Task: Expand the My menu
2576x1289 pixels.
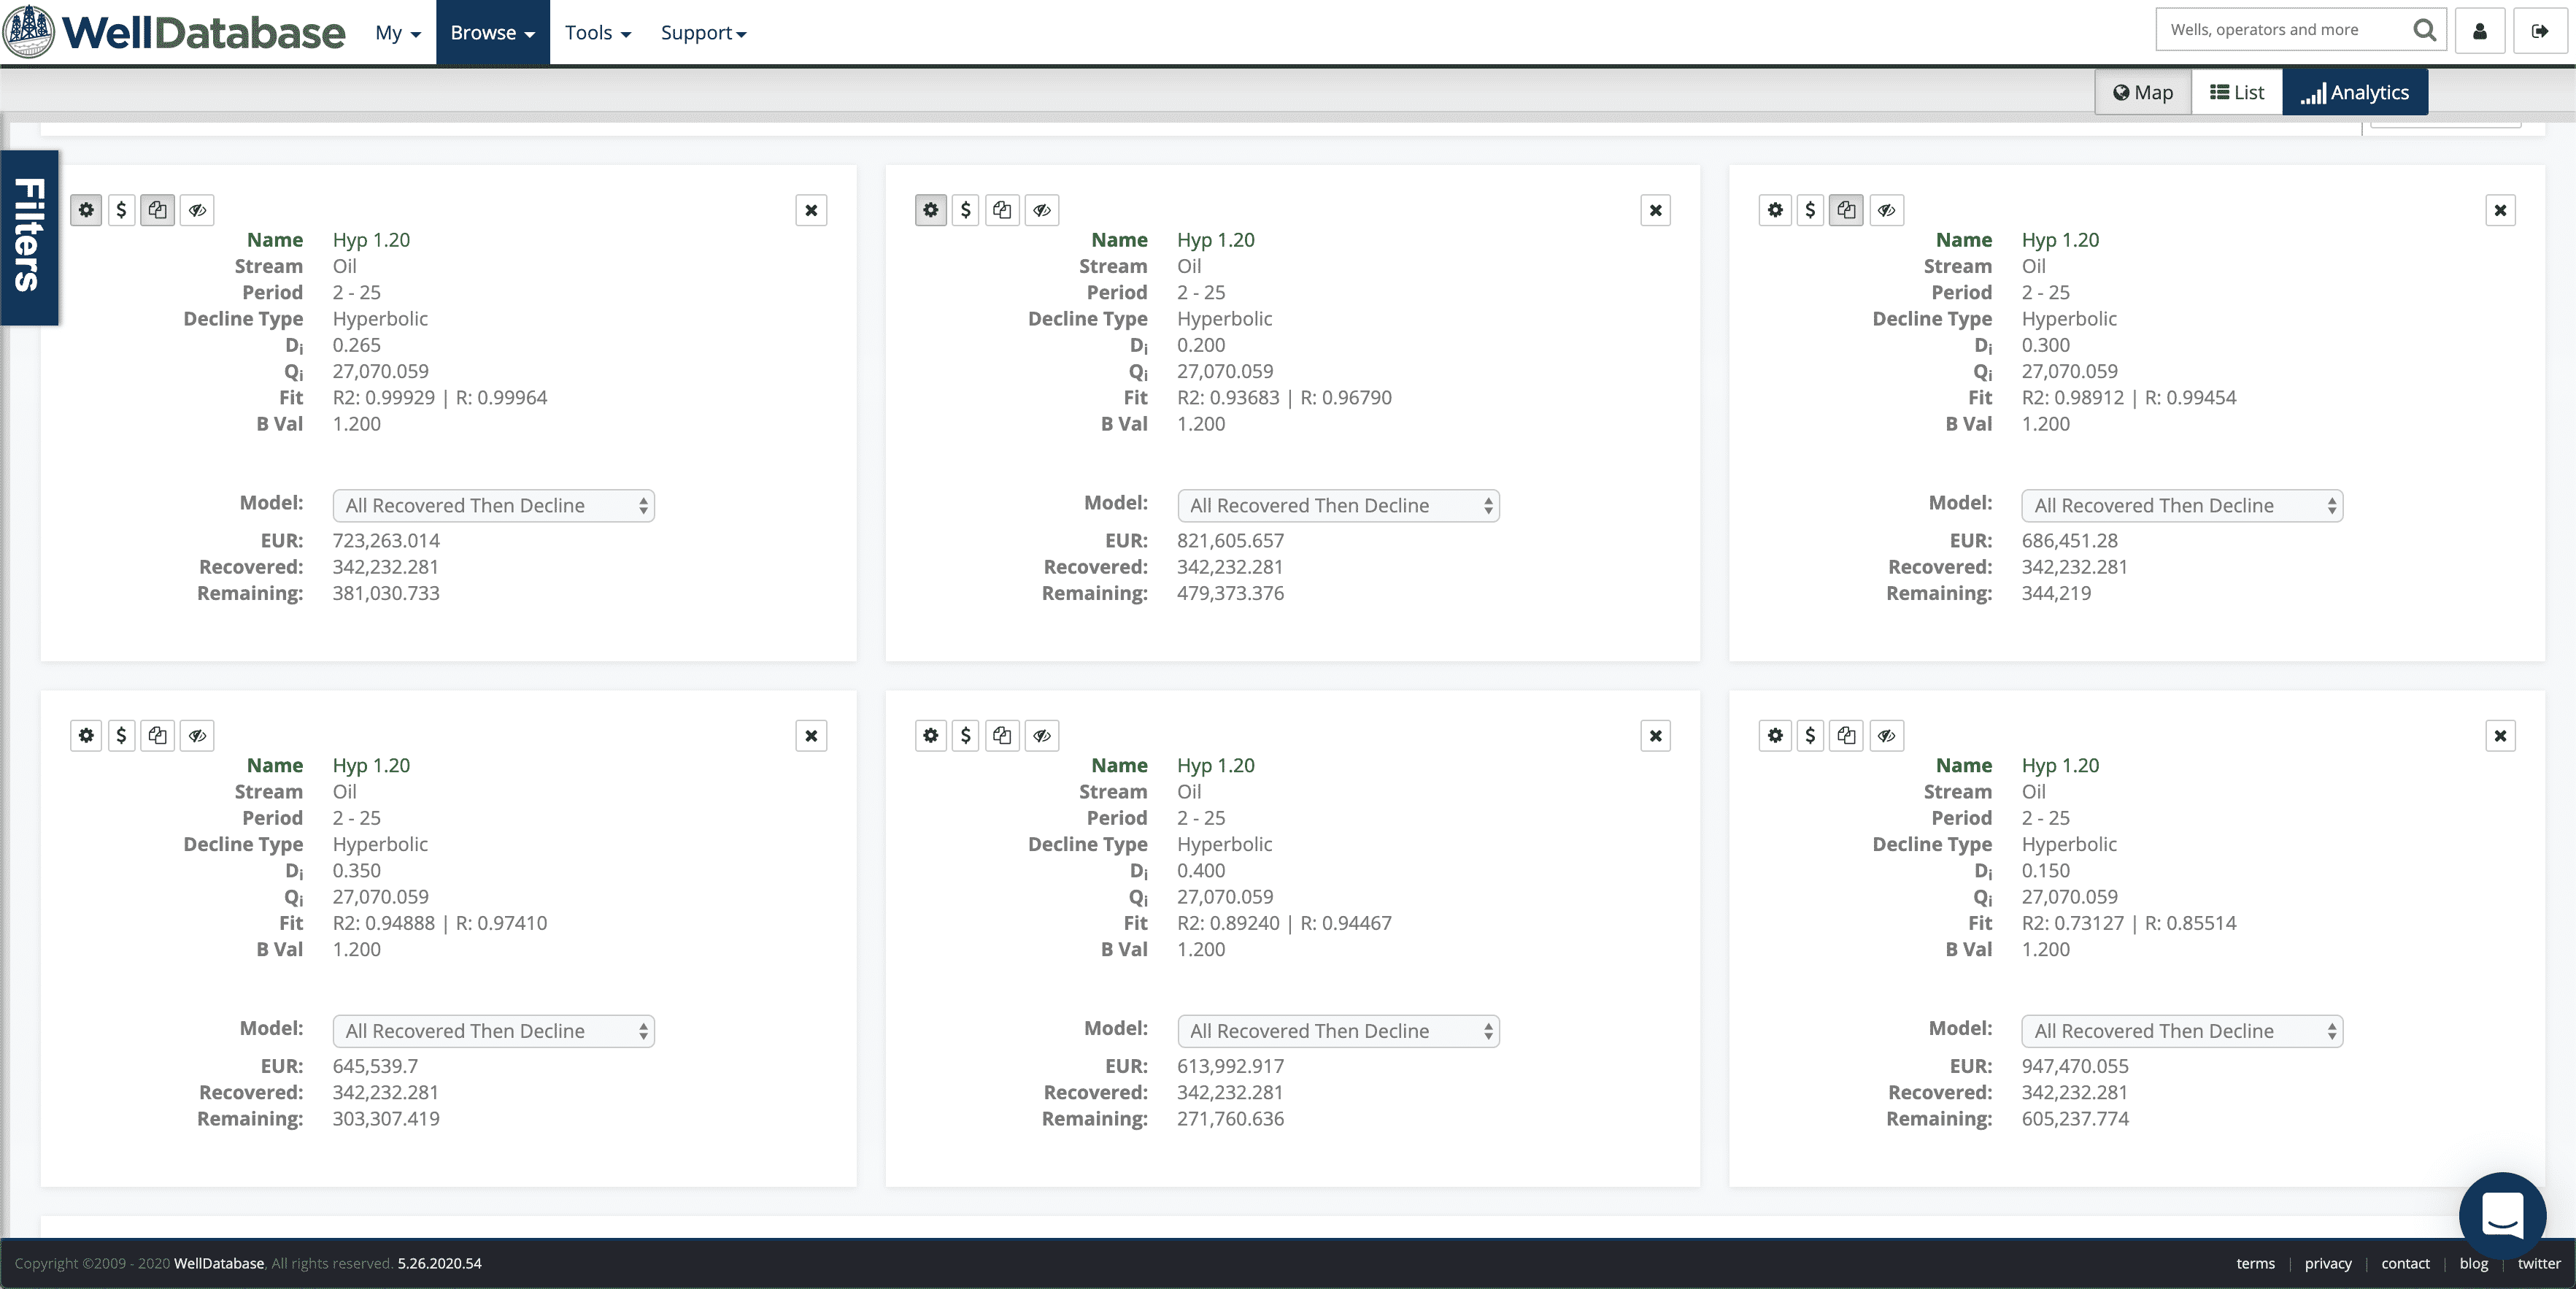Action: click(398, 33)
